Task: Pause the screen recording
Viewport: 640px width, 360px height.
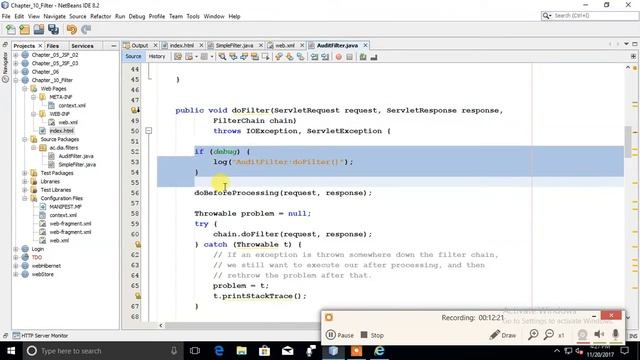Action: [x=340, y=335]
